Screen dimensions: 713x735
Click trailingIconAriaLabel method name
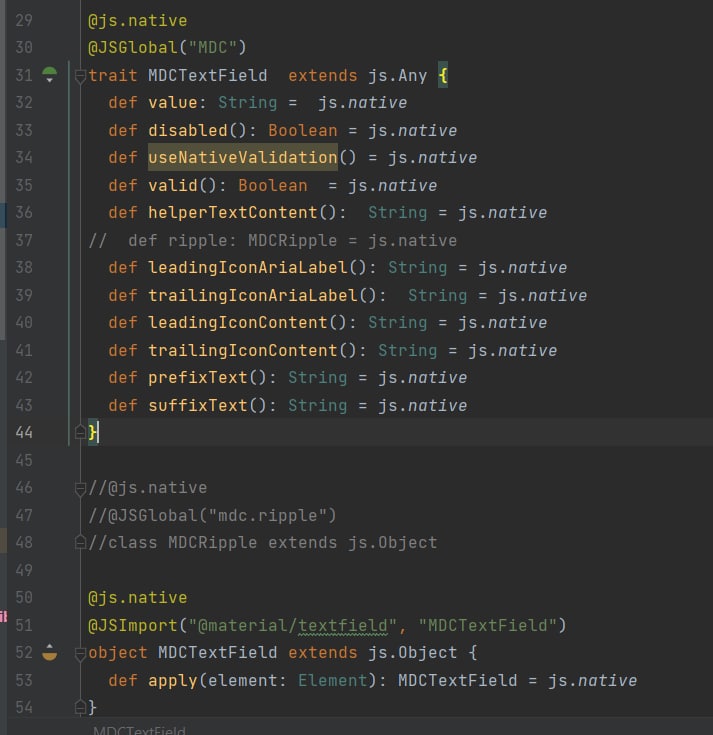(253, 295)
